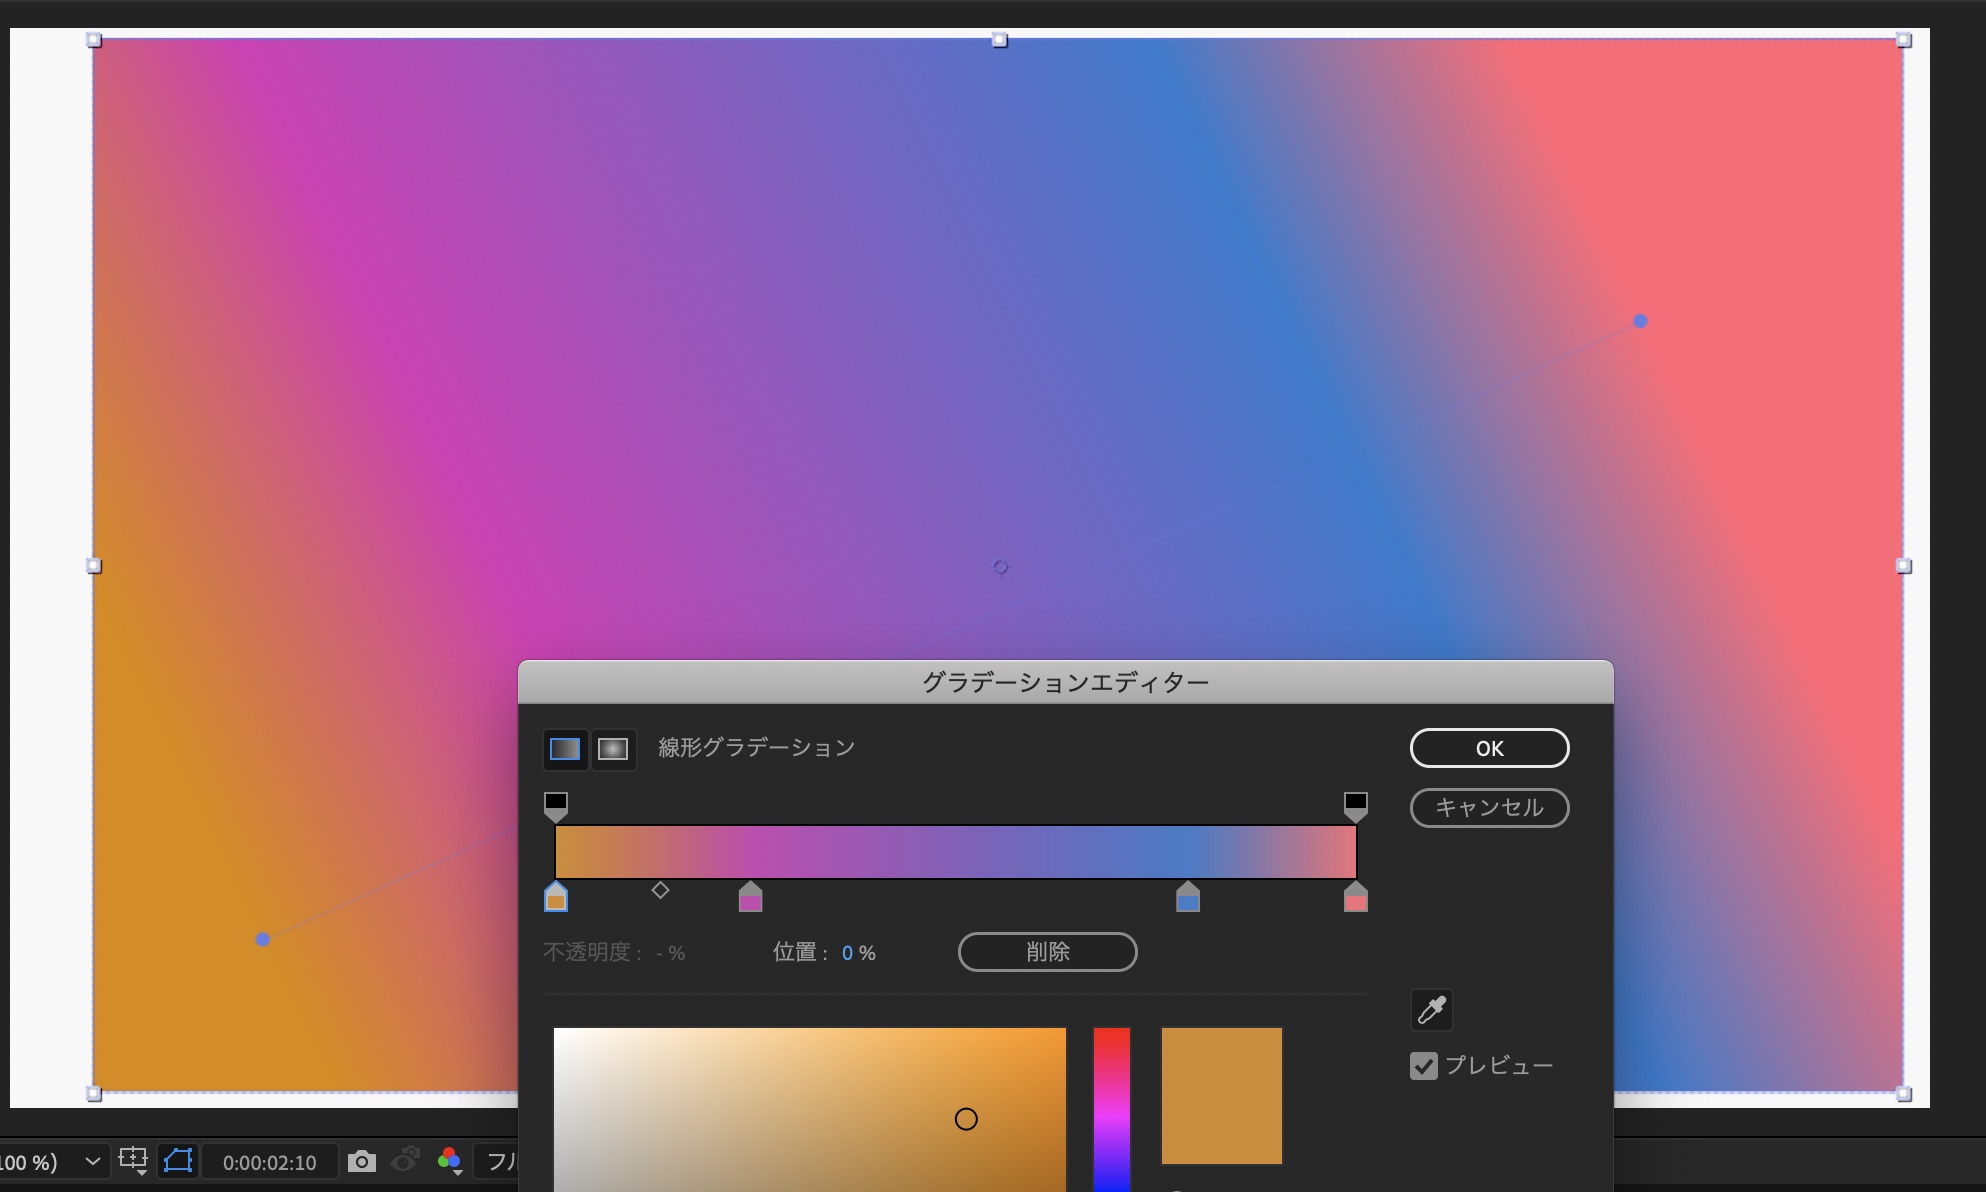Click the 位置 percent value field
The width and height of the screenshot is (1986, 1192).
[848, 953]
